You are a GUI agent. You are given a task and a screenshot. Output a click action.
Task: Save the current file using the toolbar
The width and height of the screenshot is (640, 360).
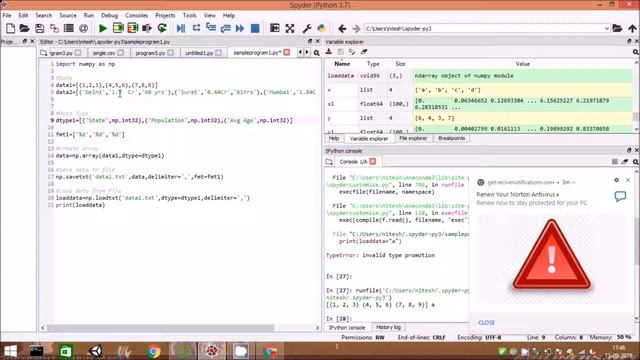(x=39, y=28)
